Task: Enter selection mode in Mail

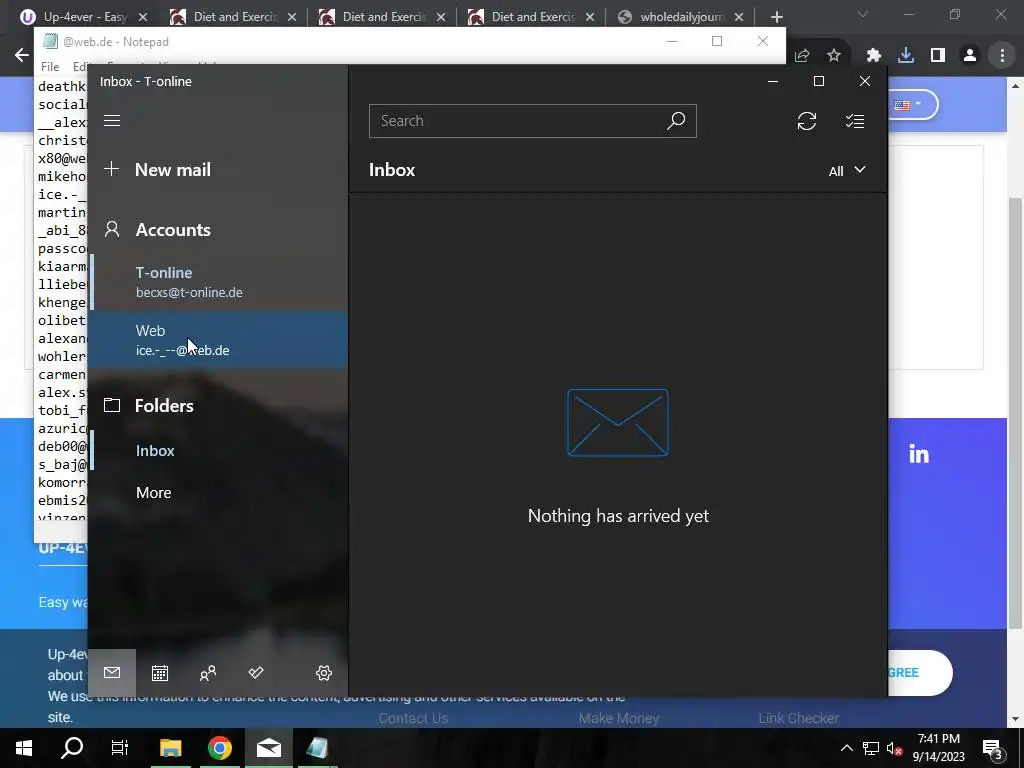Action: [855, 121]
